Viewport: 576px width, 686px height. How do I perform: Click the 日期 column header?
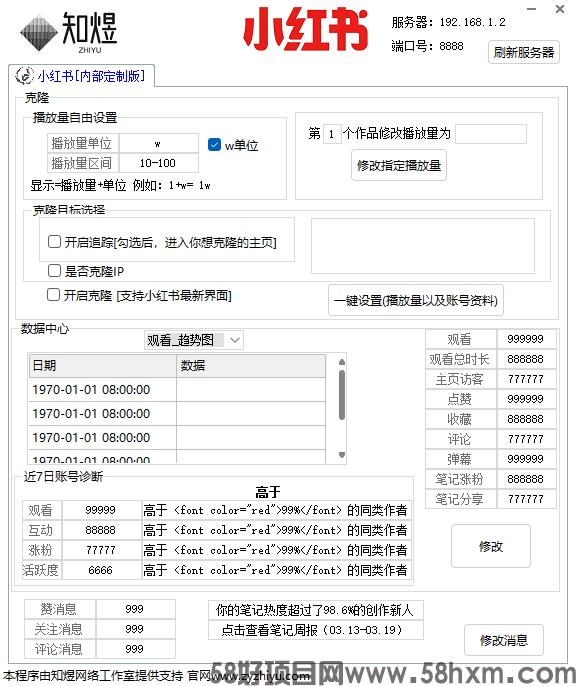pos(103,366)
